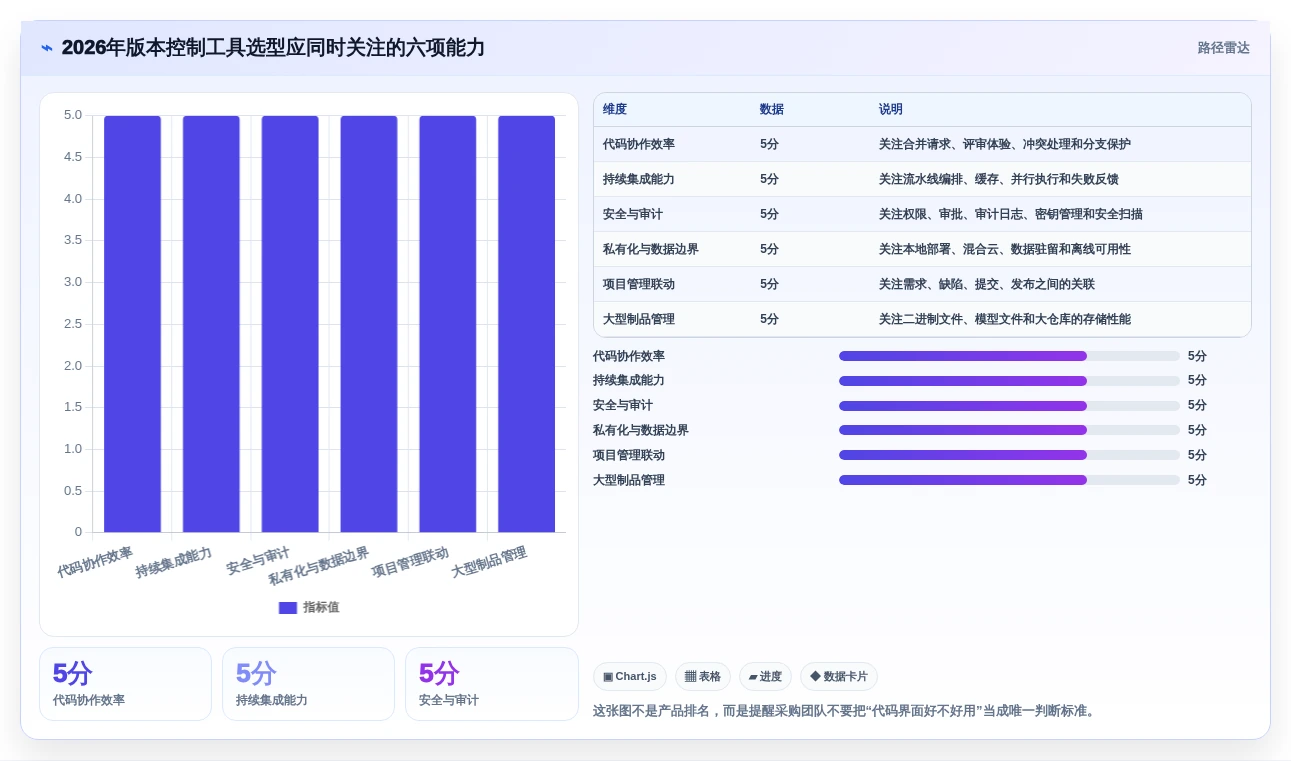Click the 大型制品管理 bar in the chart

tap(527, 323)
